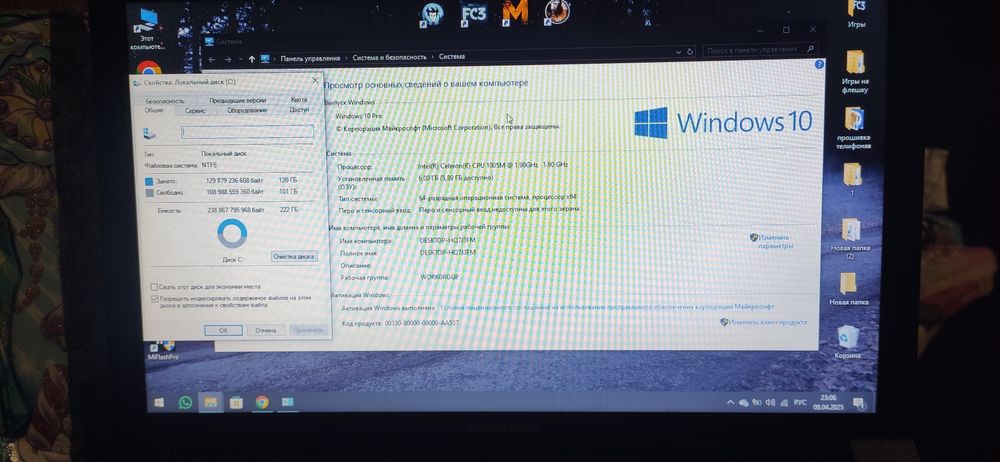Focus the Control Panel search box
Screen dimensions: 1000x462
760,49
